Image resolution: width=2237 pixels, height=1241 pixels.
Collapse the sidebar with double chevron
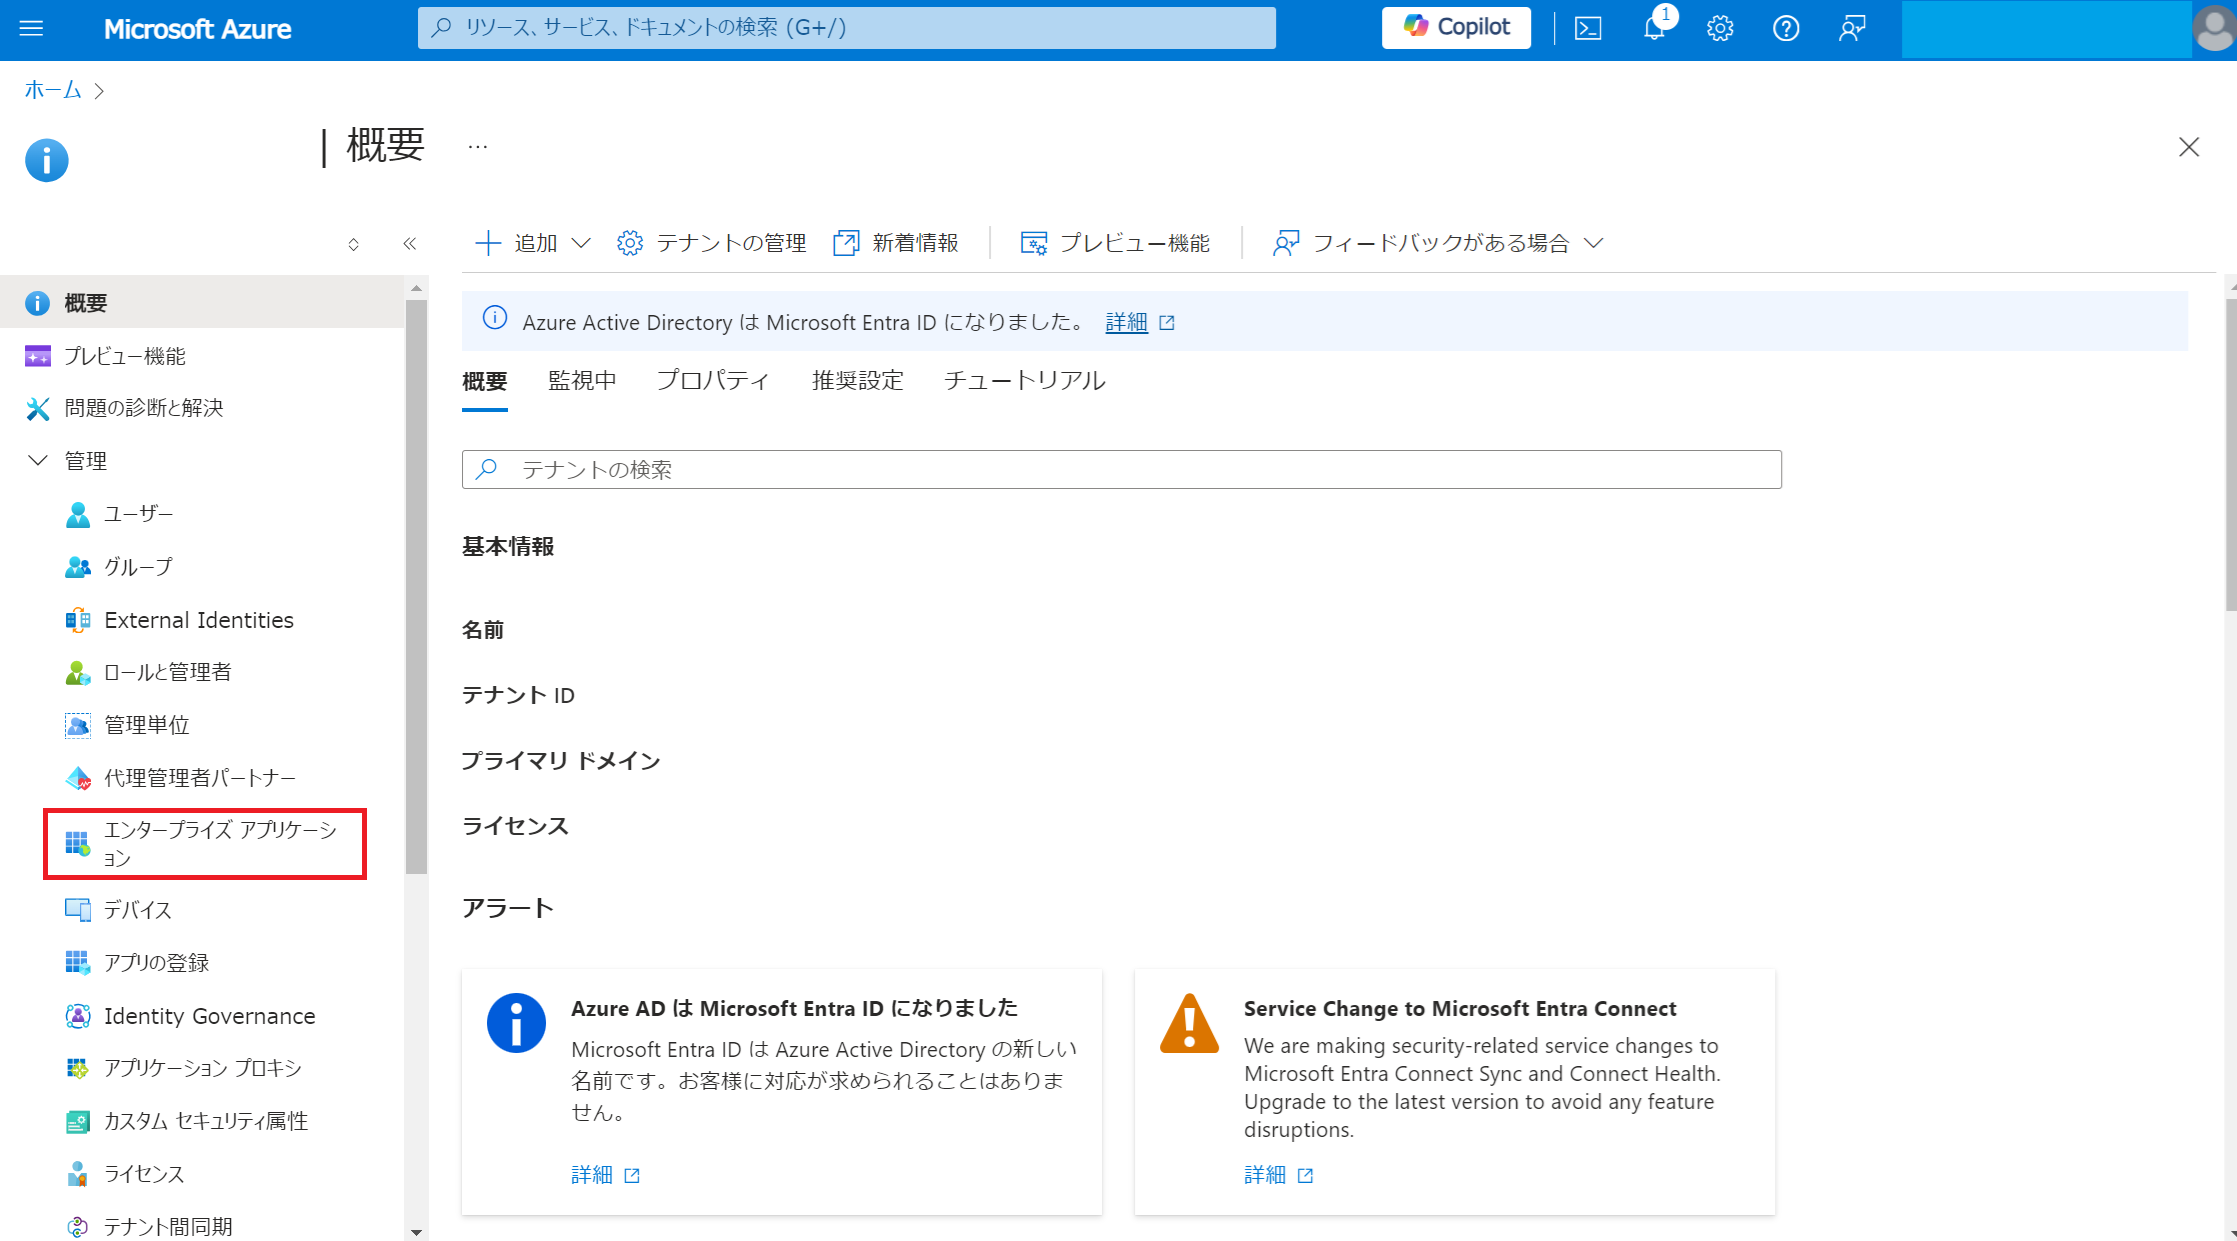409,244
